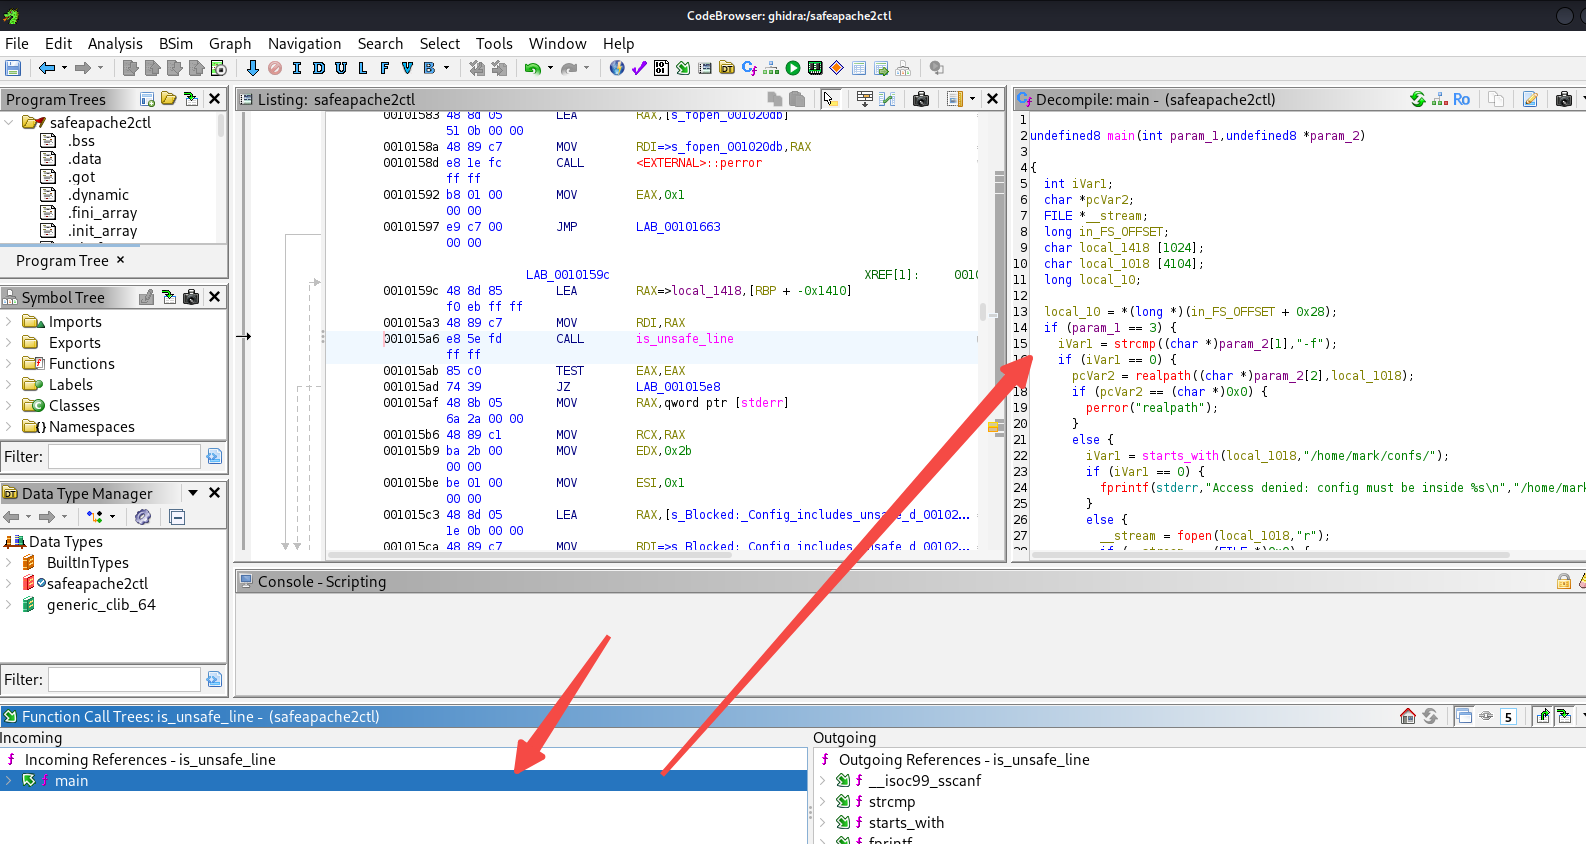The image size is (1586, 844).
Task: Click the F next-function navigation icon
Action: [x=384, y=68]
